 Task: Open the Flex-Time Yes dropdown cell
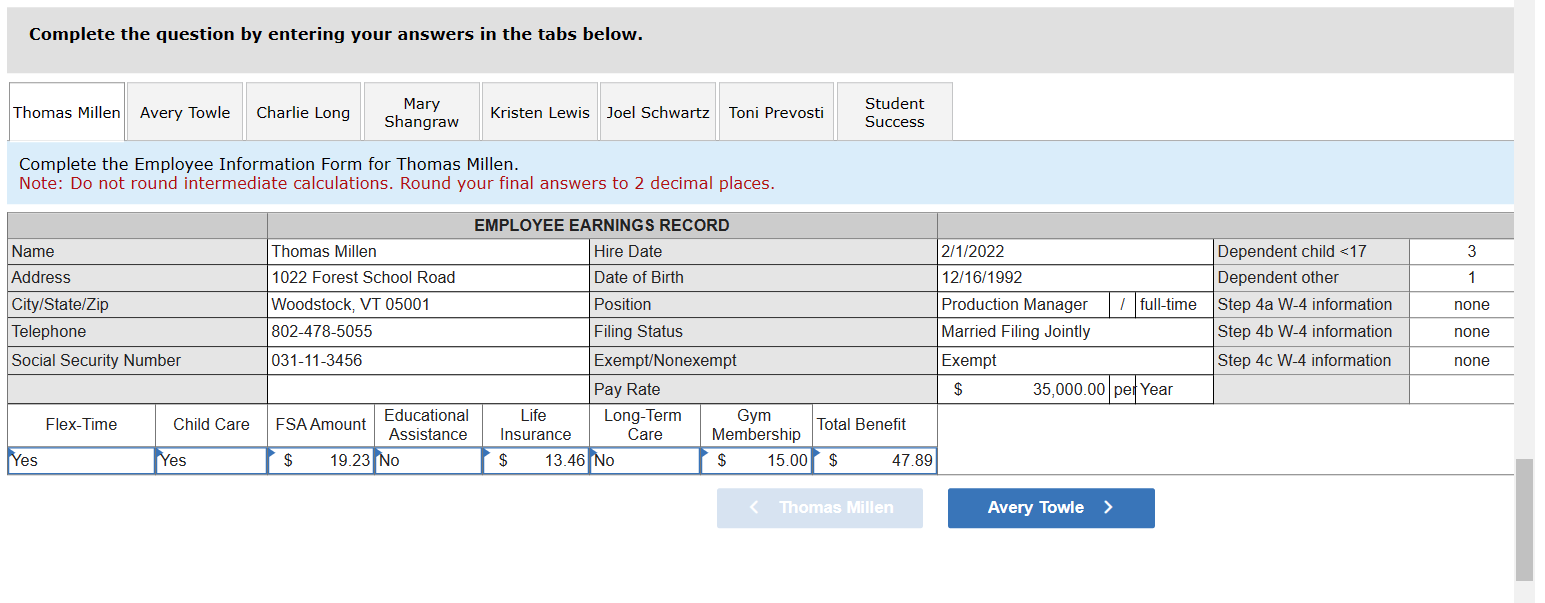tap(81, 461)
